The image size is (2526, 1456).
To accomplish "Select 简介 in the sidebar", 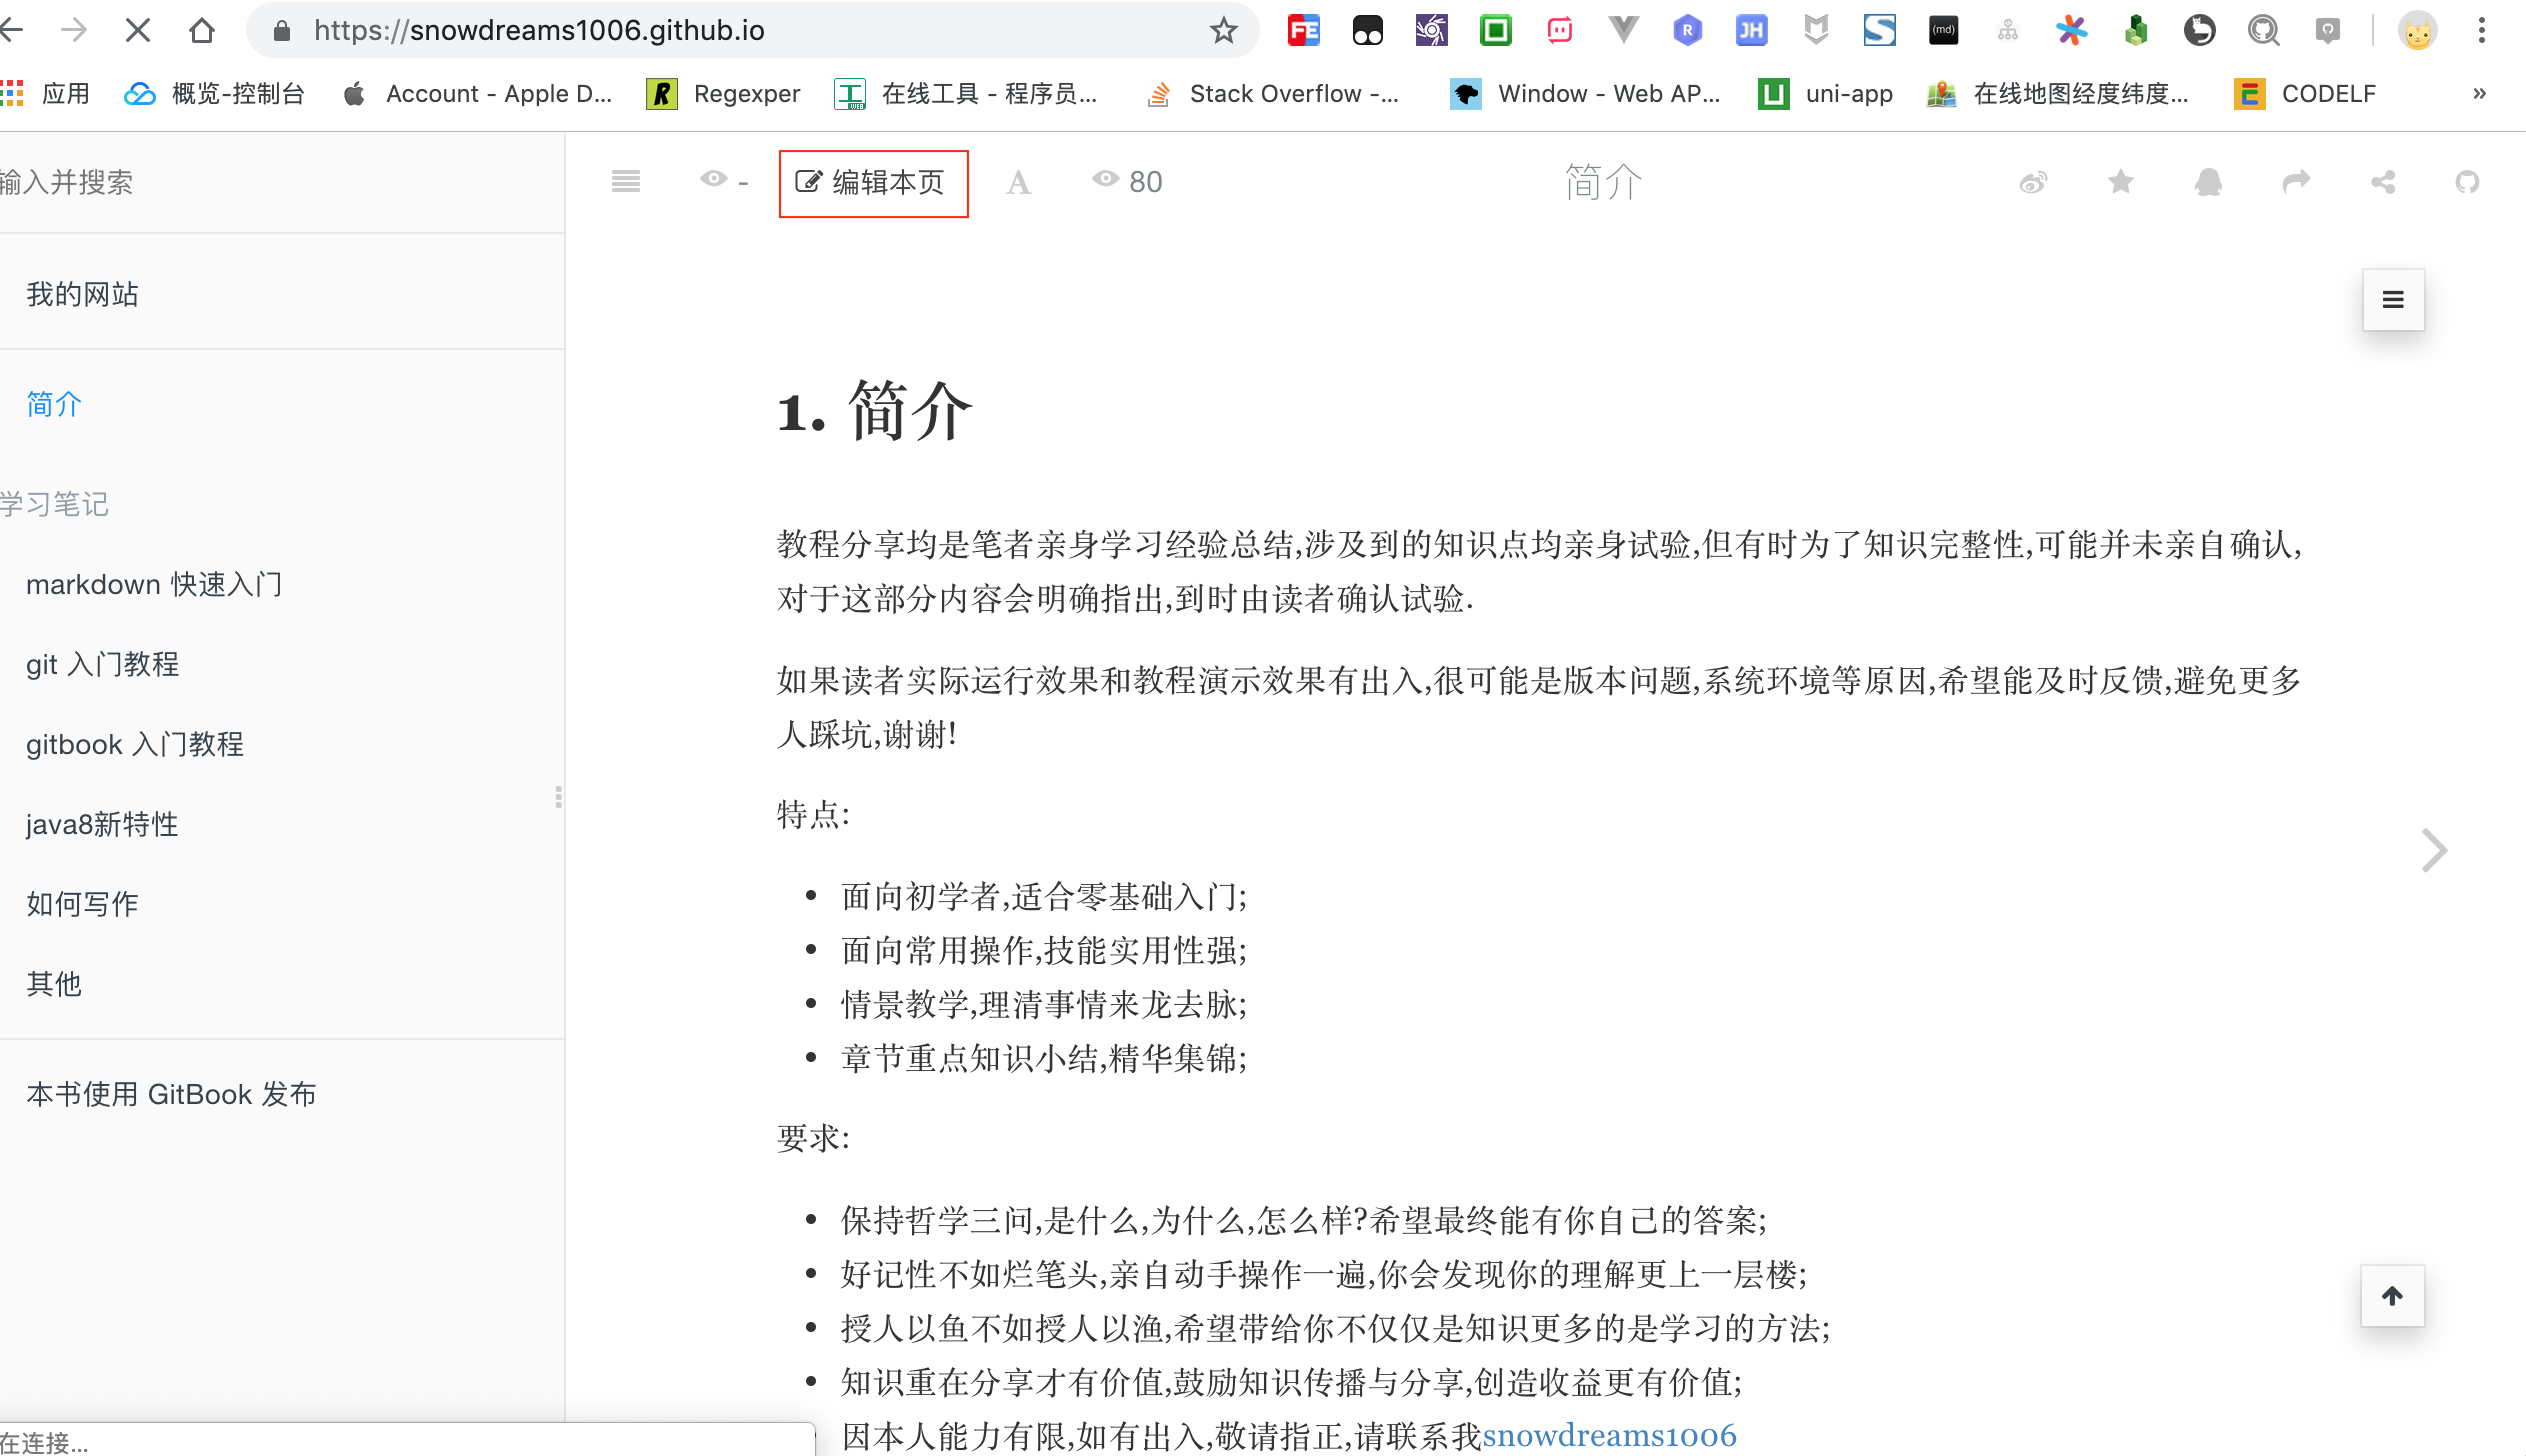I will pyautogui.click(x=54, y=404).
